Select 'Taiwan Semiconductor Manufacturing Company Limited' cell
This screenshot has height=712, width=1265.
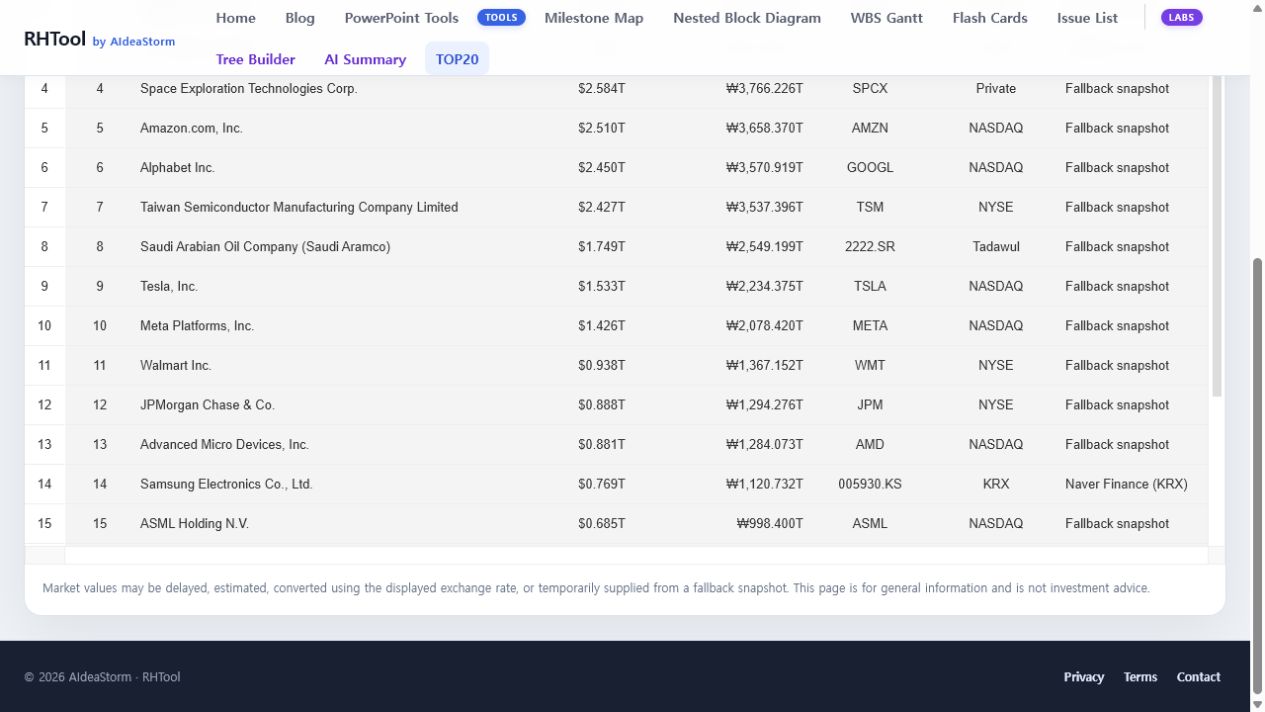[x=299, y=207]
